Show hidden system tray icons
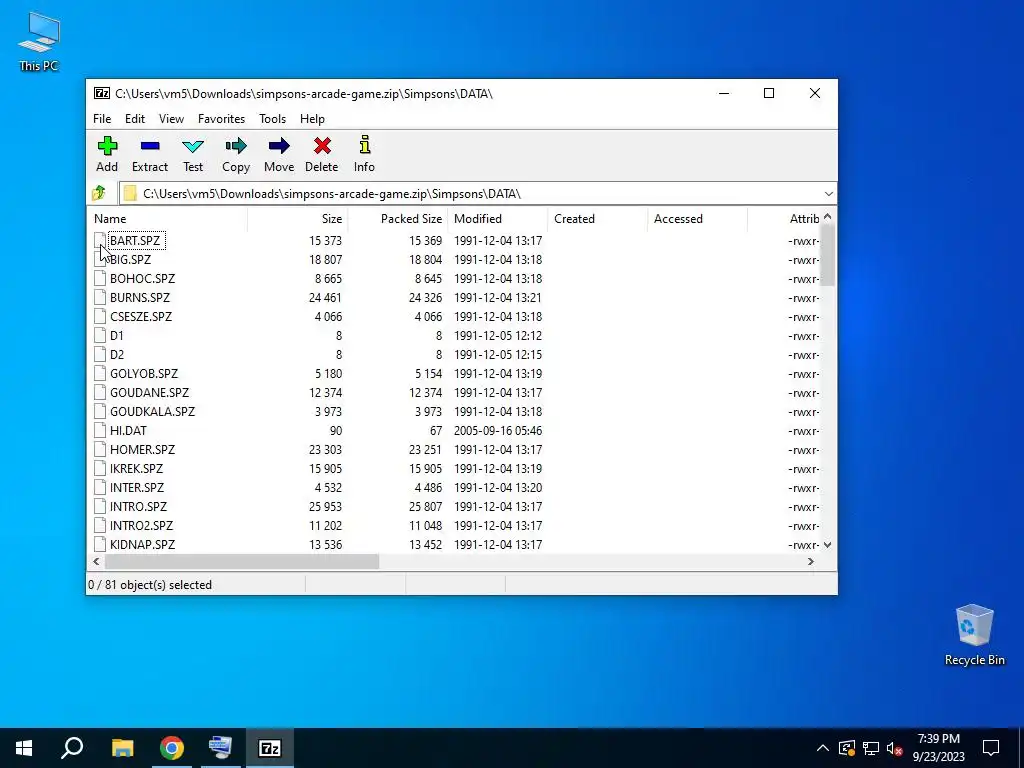Screen dimensions: 1024x768 coord(822,748)
